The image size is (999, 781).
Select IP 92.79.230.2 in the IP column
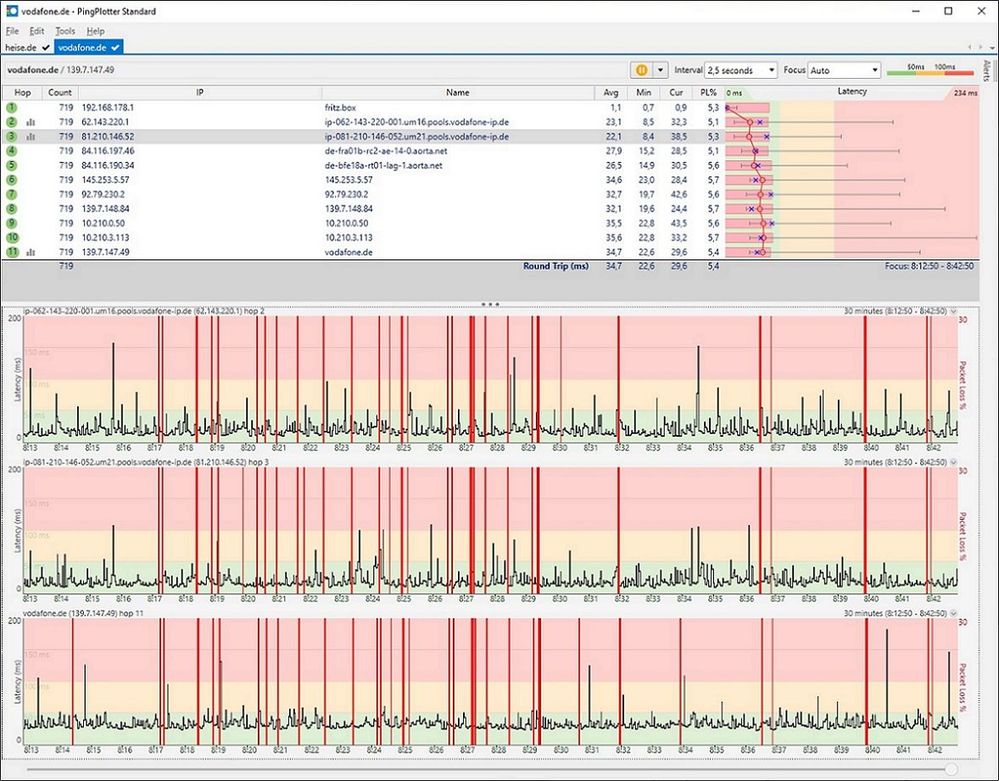[103, 194]
